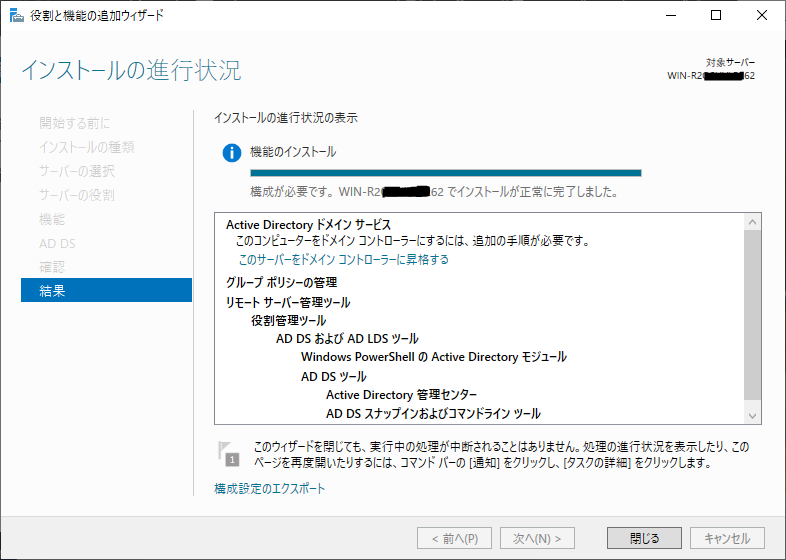Click the インストールの進行状況 page heading
Image resolution: width=786 pixels, height=560 pixels.
(x=131, y=70)
